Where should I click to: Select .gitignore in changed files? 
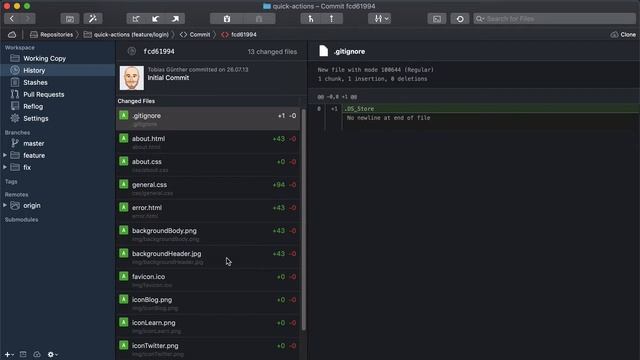(209, 119)
